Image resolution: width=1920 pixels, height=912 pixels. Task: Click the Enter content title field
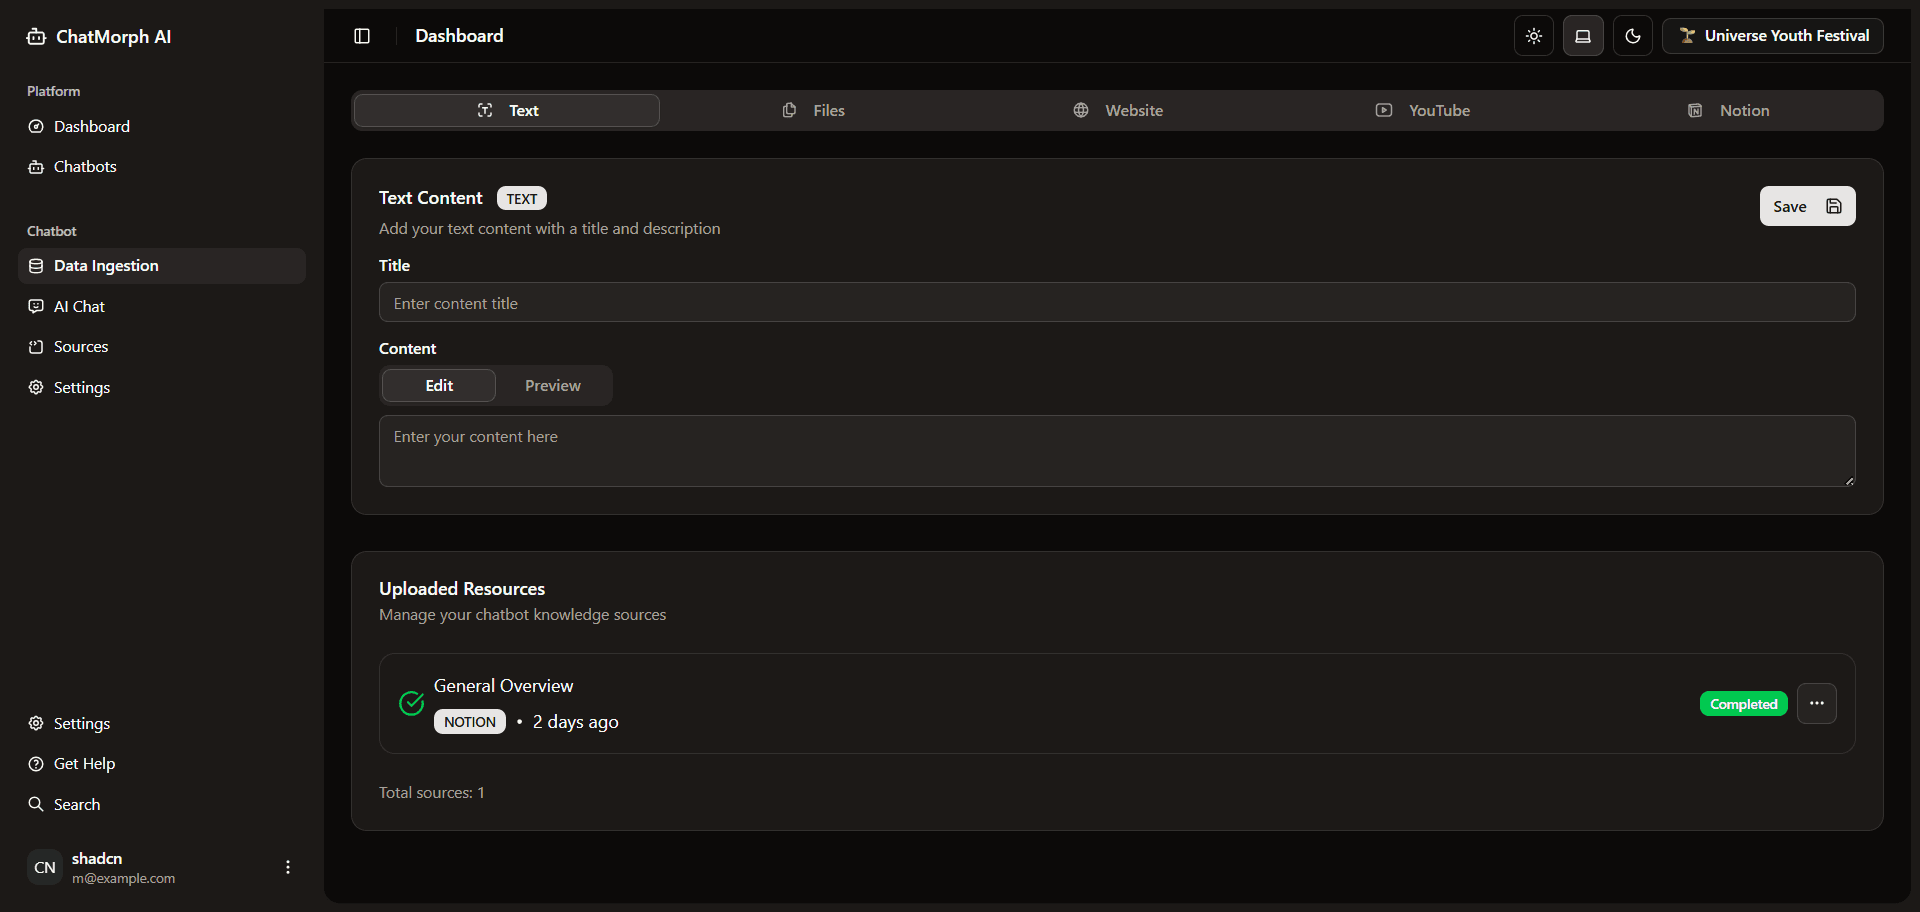point(1116,303)
